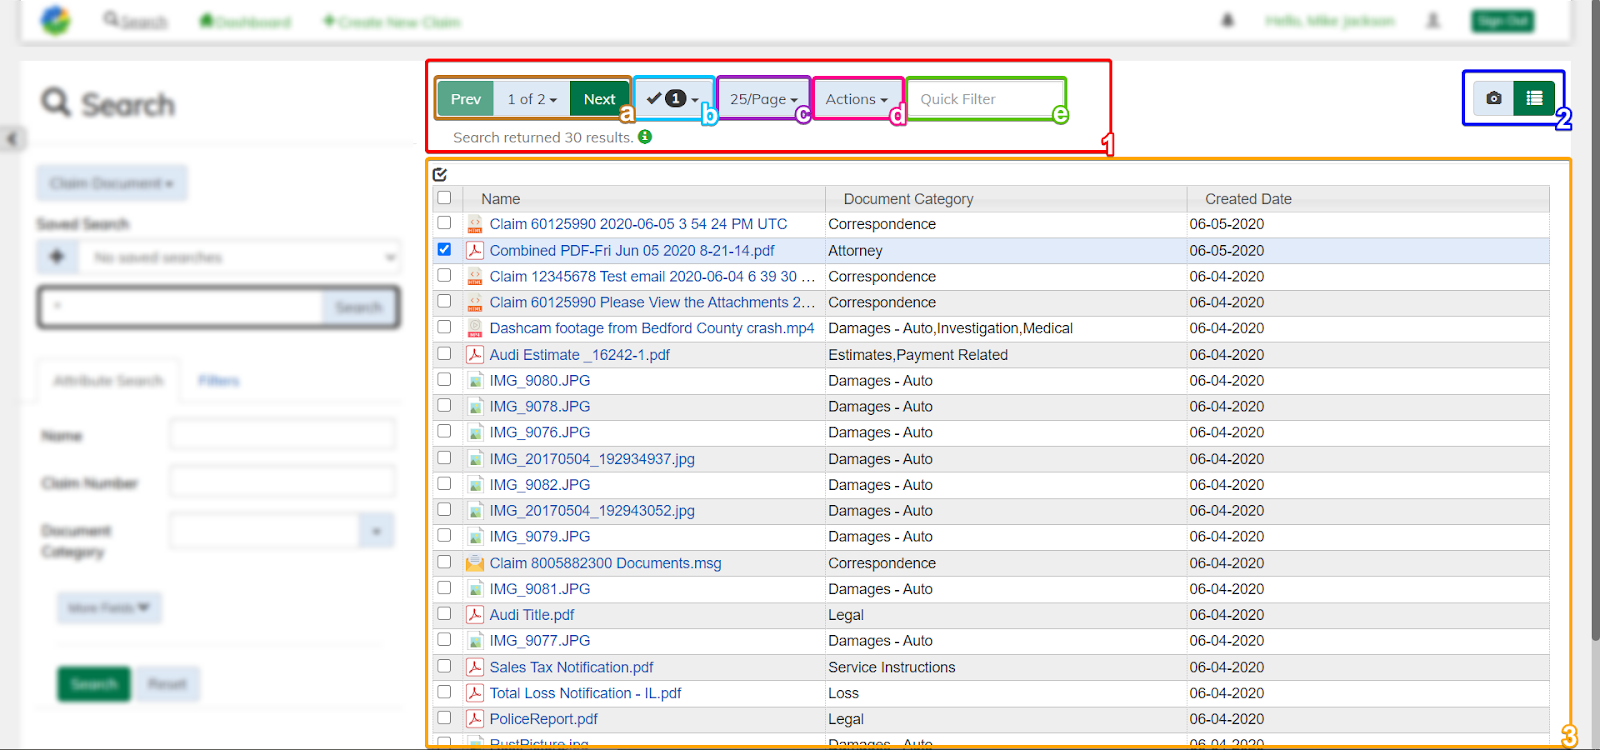This screenshot has height=750, width=1600.
Task: Click the video file icon for Dashcam footage
Action: [475, 328]
